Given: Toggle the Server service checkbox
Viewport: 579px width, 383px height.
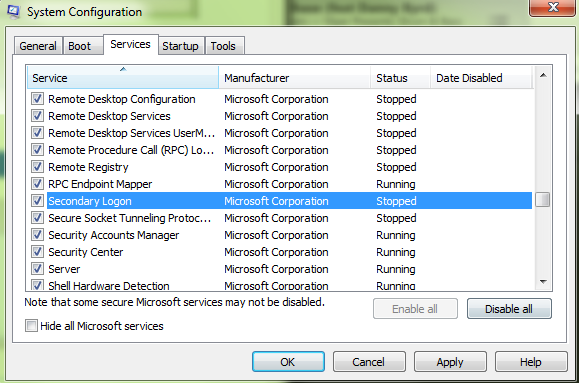Looking at the screenshot, I should coord(37,269).
